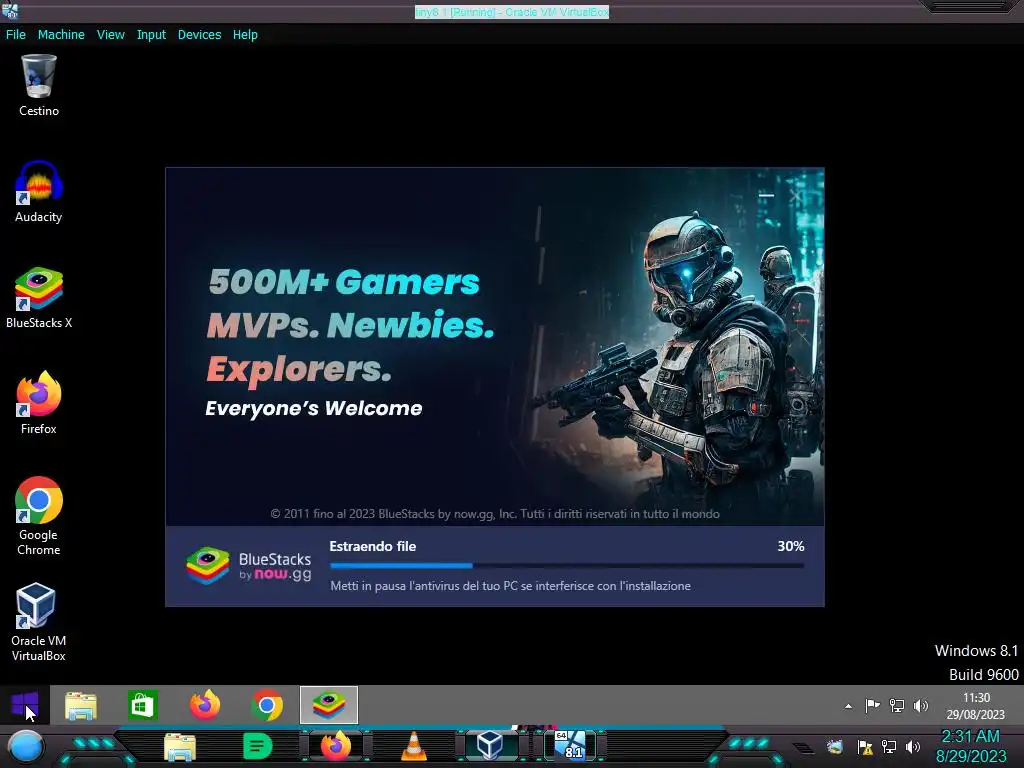Open Firefox in the host taskbar
1024x768 pixels.
(336, 746)
